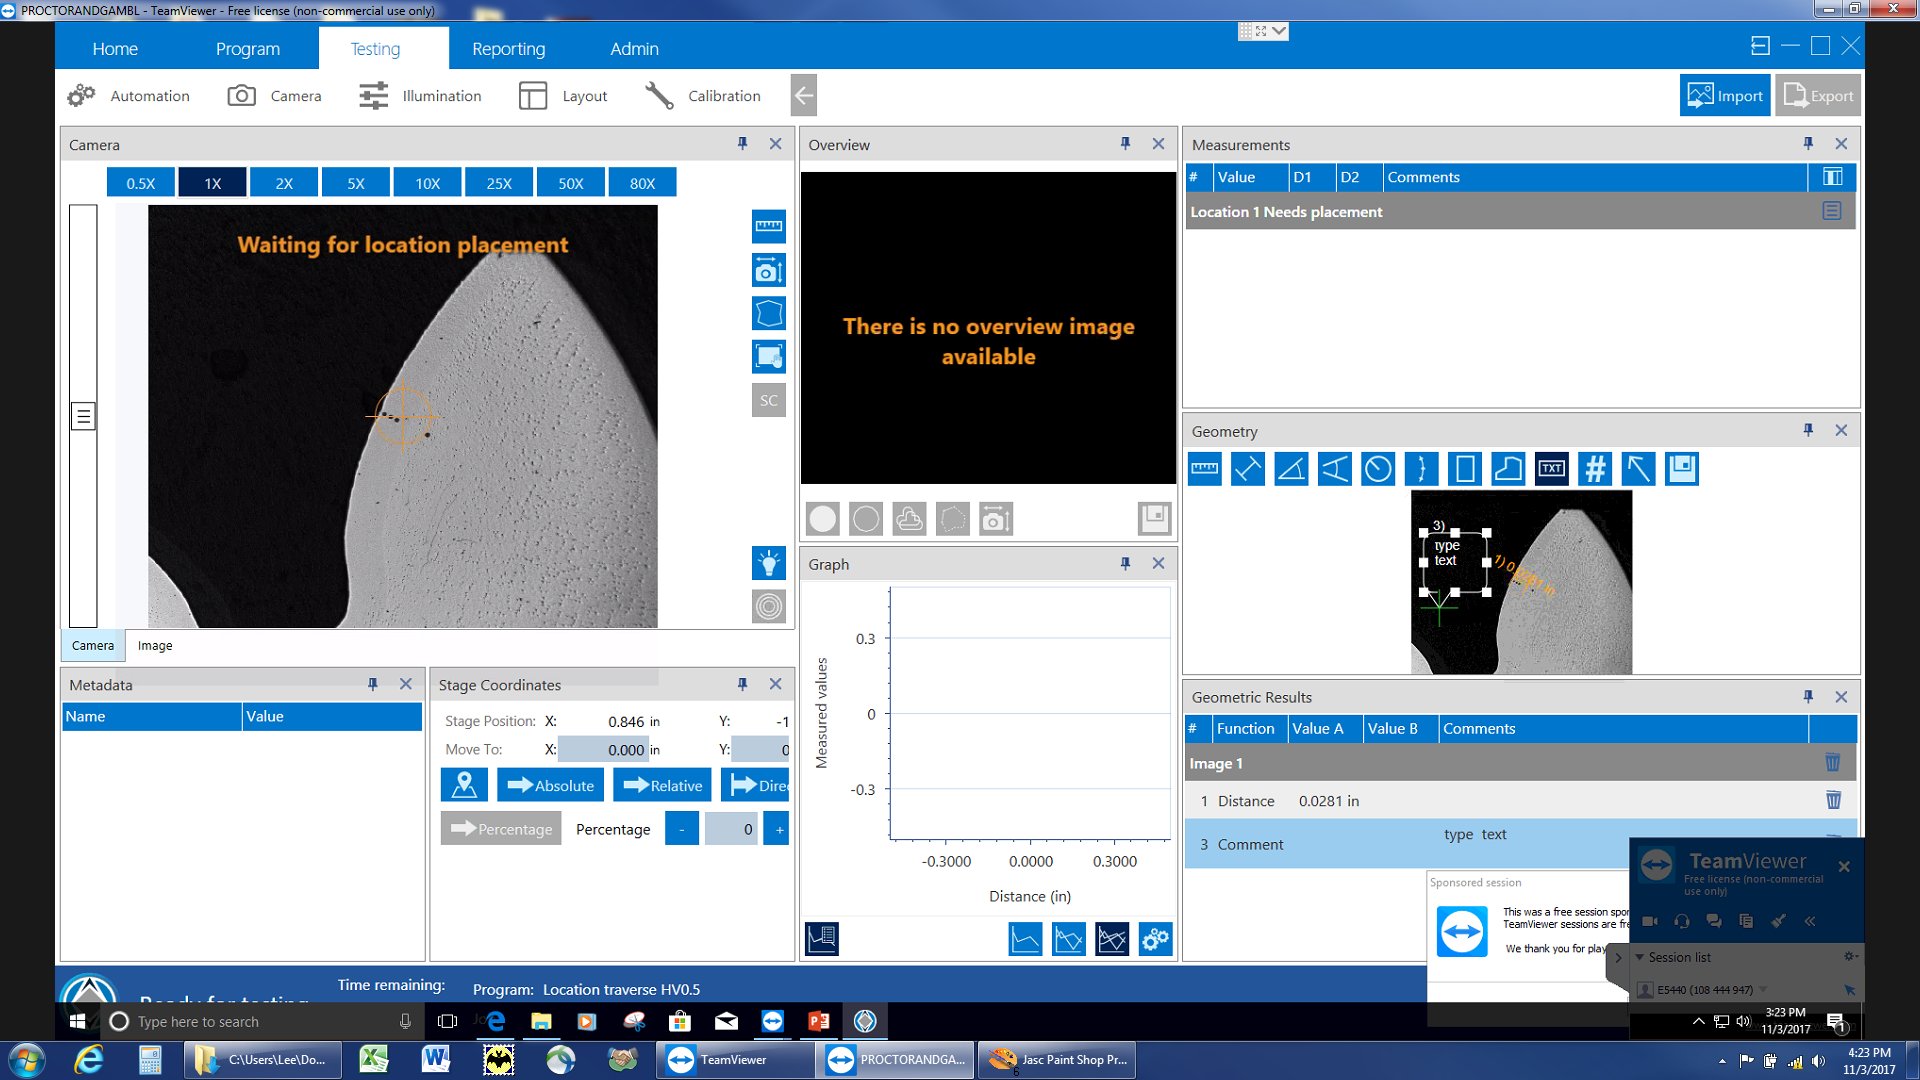Switch to the Program tab

coord(248,49)
